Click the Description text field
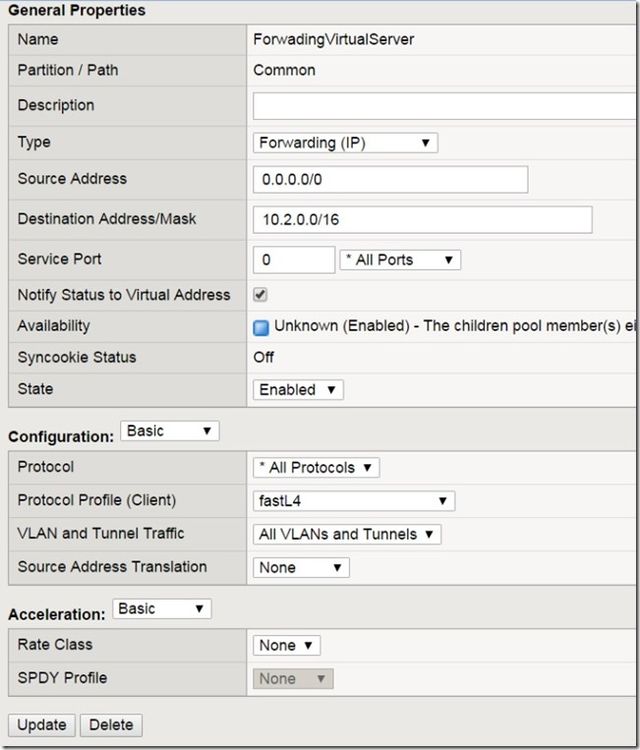This screenshot has height=750, width=640. point(445,106)
